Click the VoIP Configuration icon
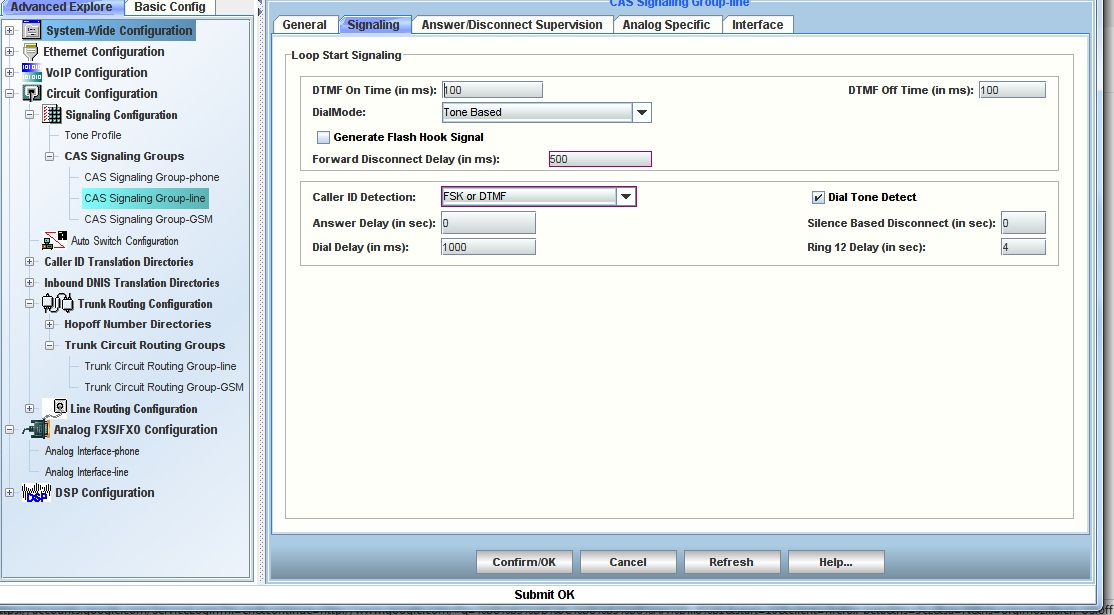This screenshot has width=1114, height=615. 31,73
